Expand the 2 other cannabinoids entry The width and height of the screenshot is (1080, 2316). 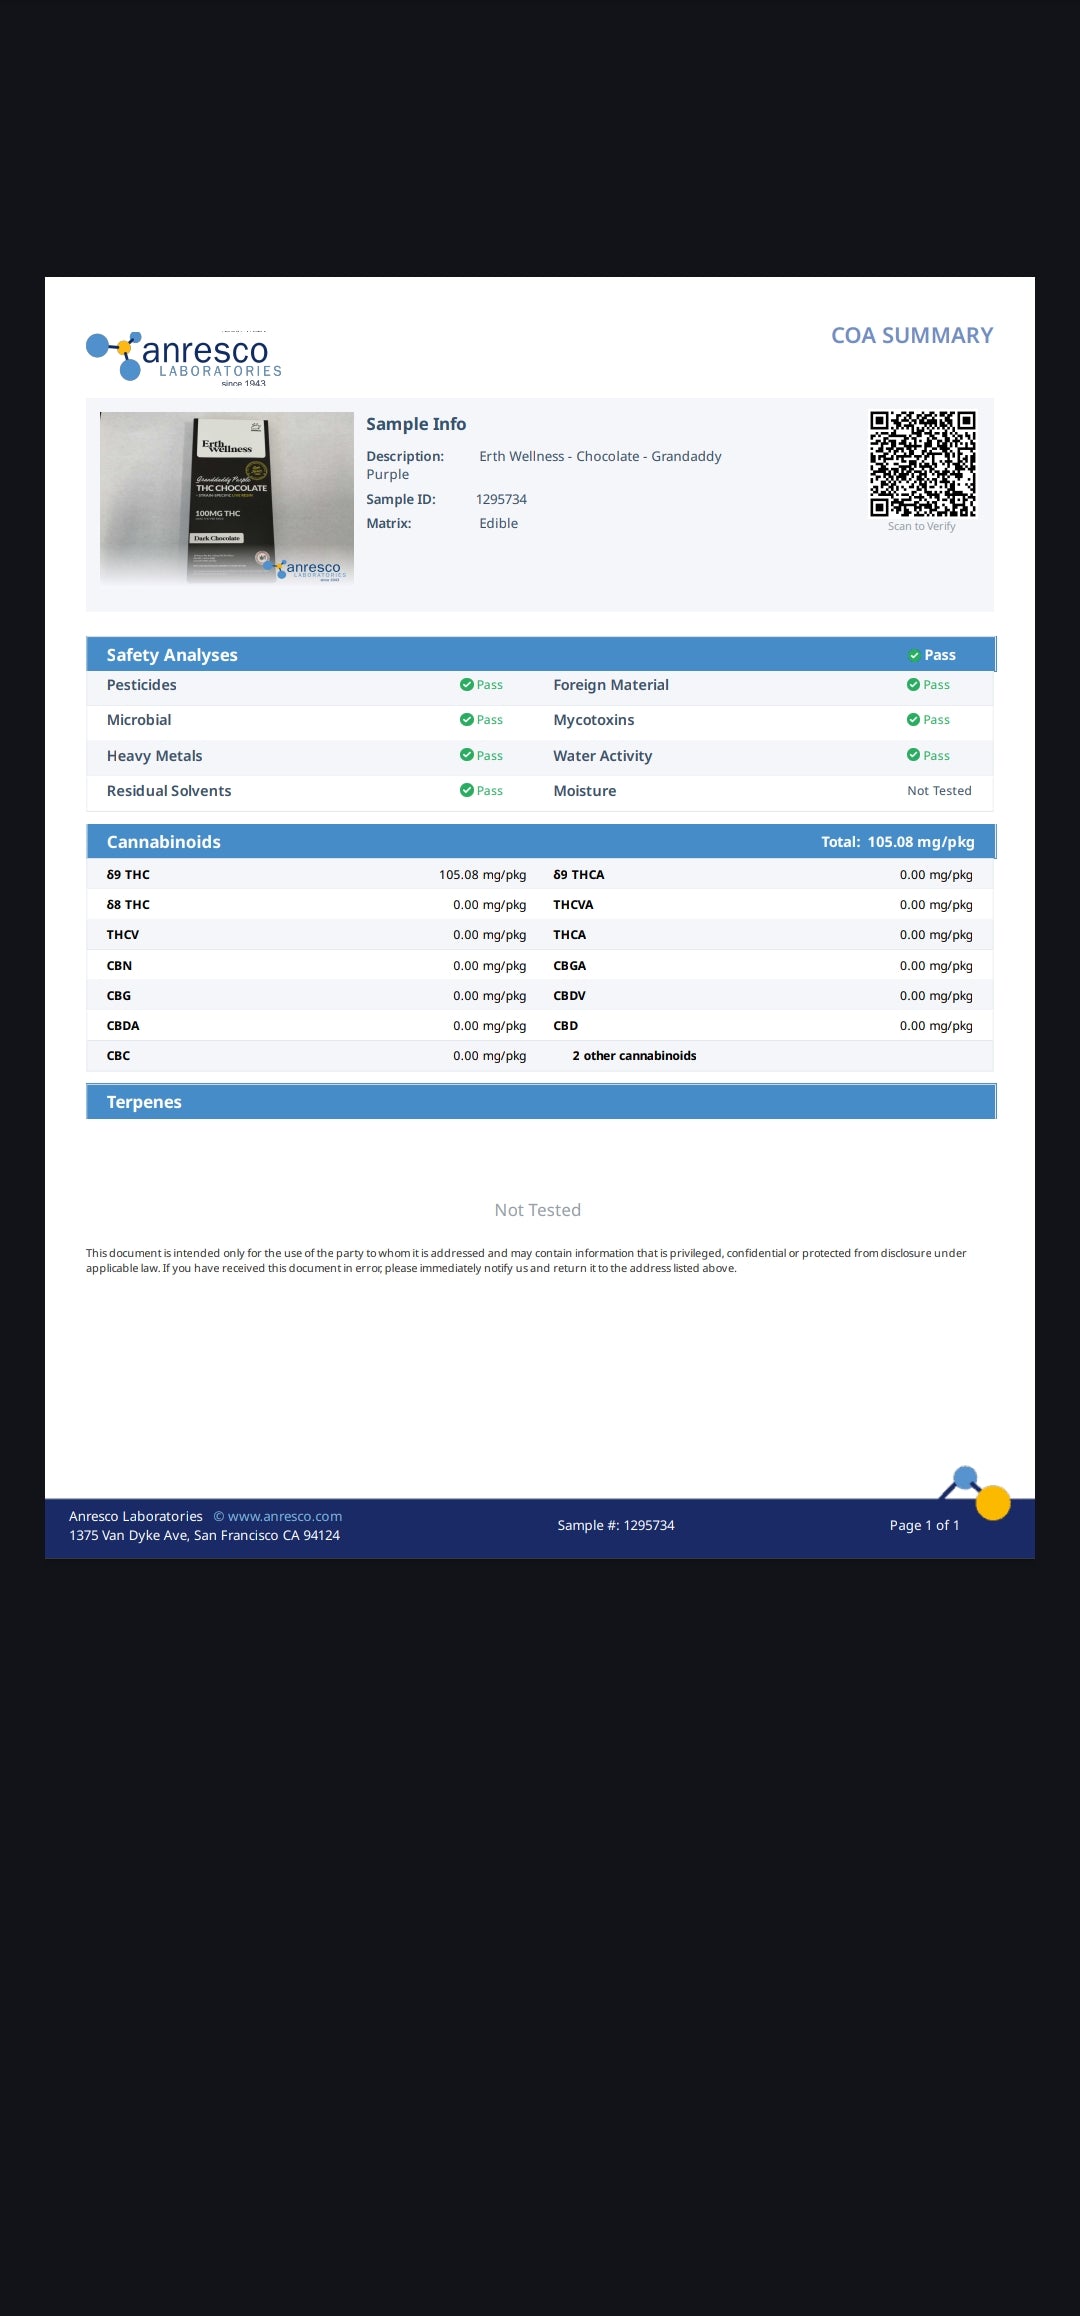634,1056
